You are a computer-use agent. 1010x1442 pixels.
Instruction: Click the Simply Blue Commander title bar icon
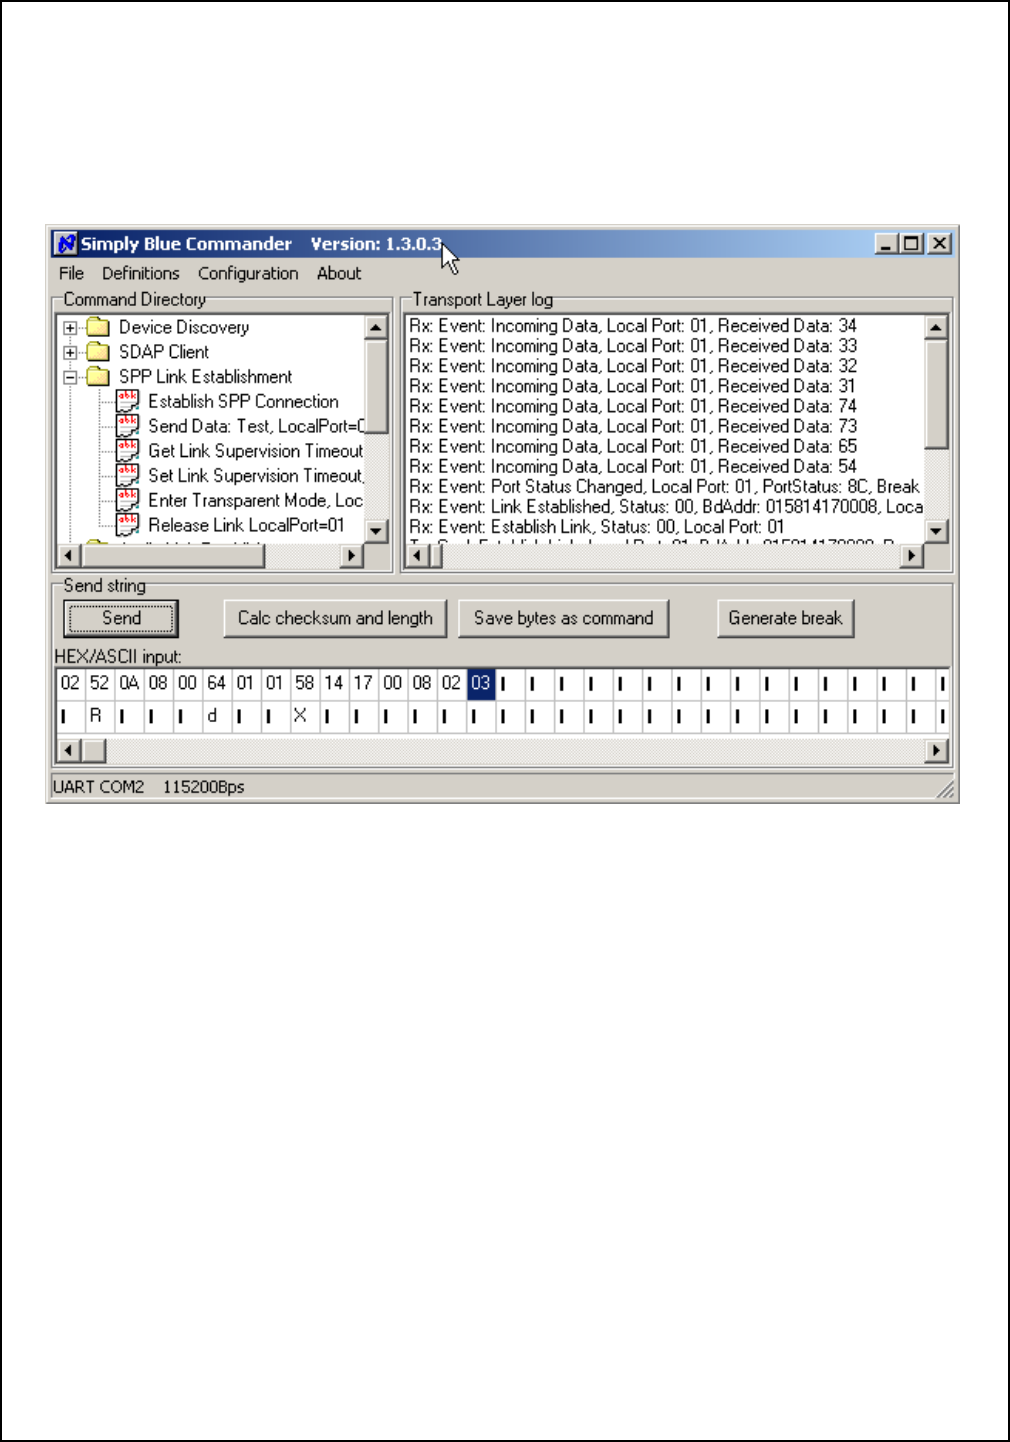pyautogui.click(x=66, y=243)
